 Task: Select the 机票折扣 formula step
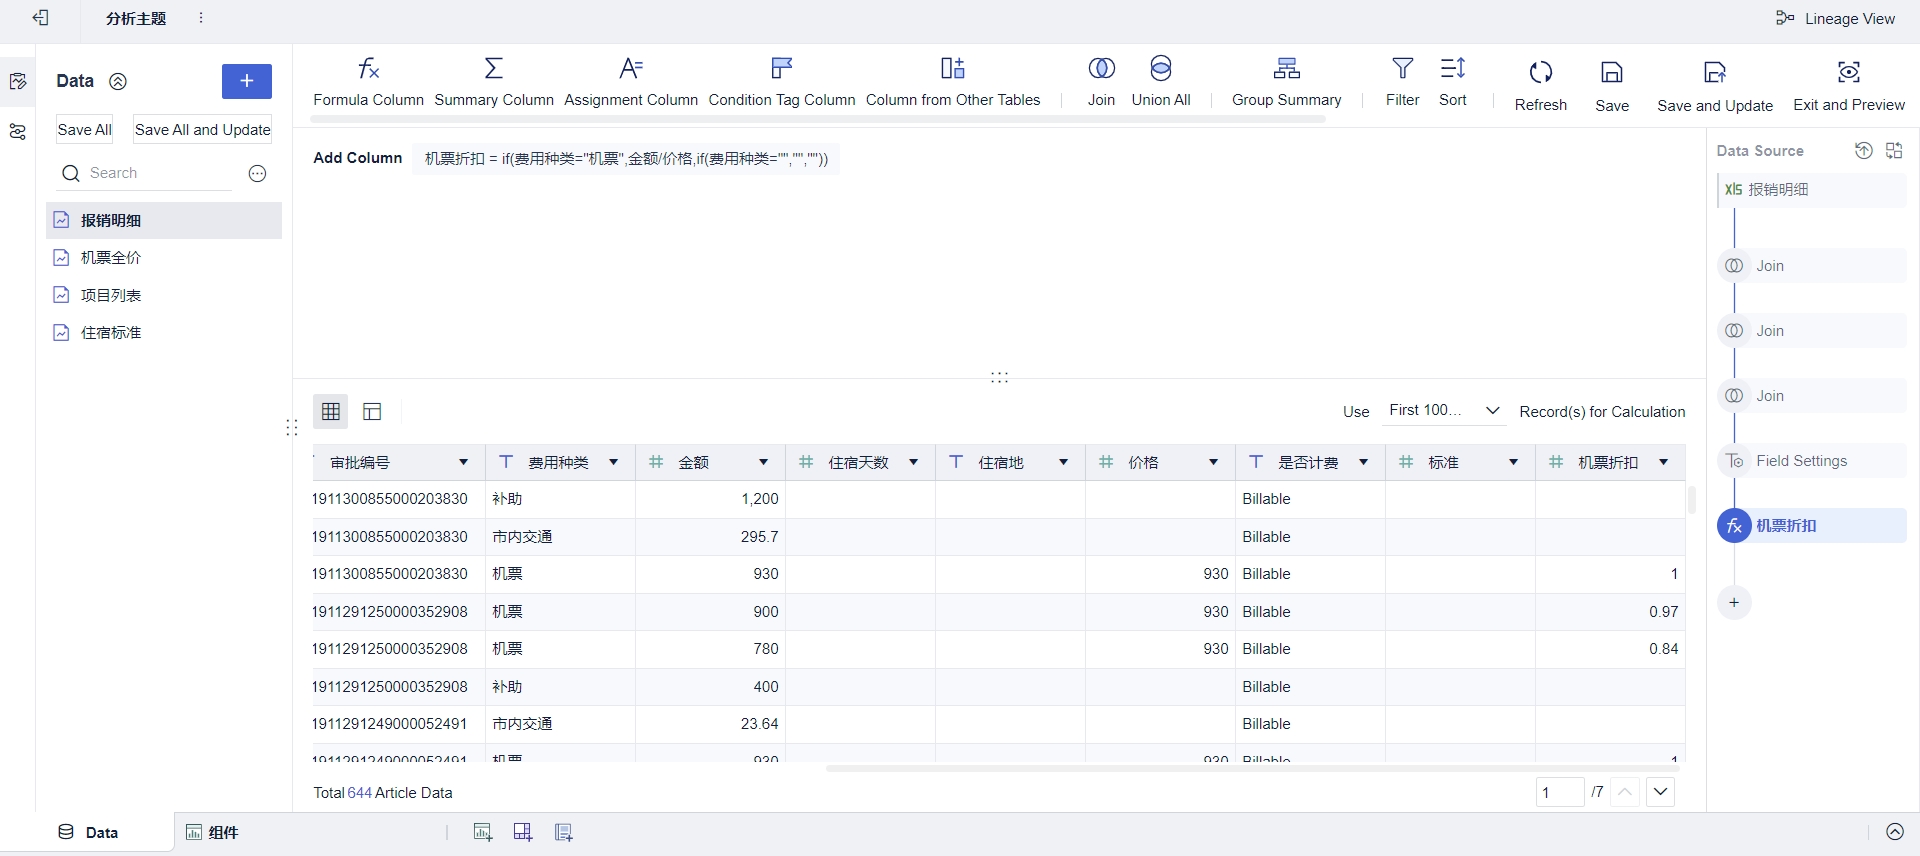(x=1812, y=526)
